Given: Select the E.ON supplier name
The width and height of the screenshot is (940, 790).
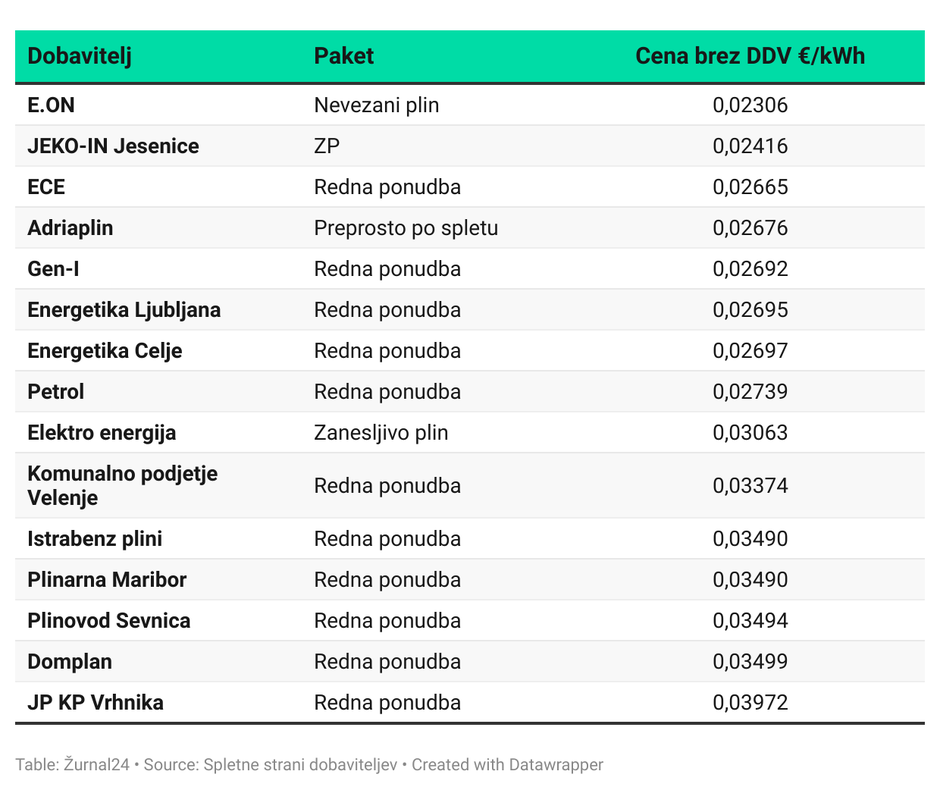Looking at the screenshot, I should pos(51,105).
